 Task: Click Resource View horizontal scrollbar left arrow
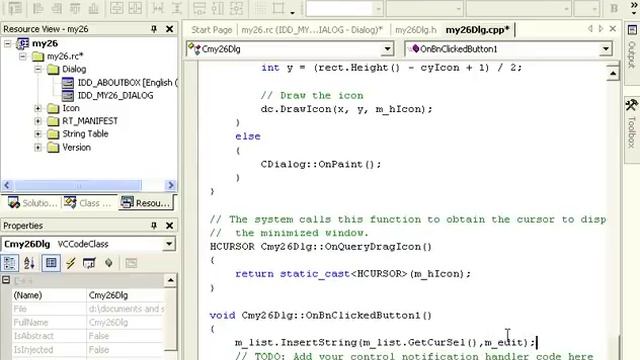coord(7,185)
